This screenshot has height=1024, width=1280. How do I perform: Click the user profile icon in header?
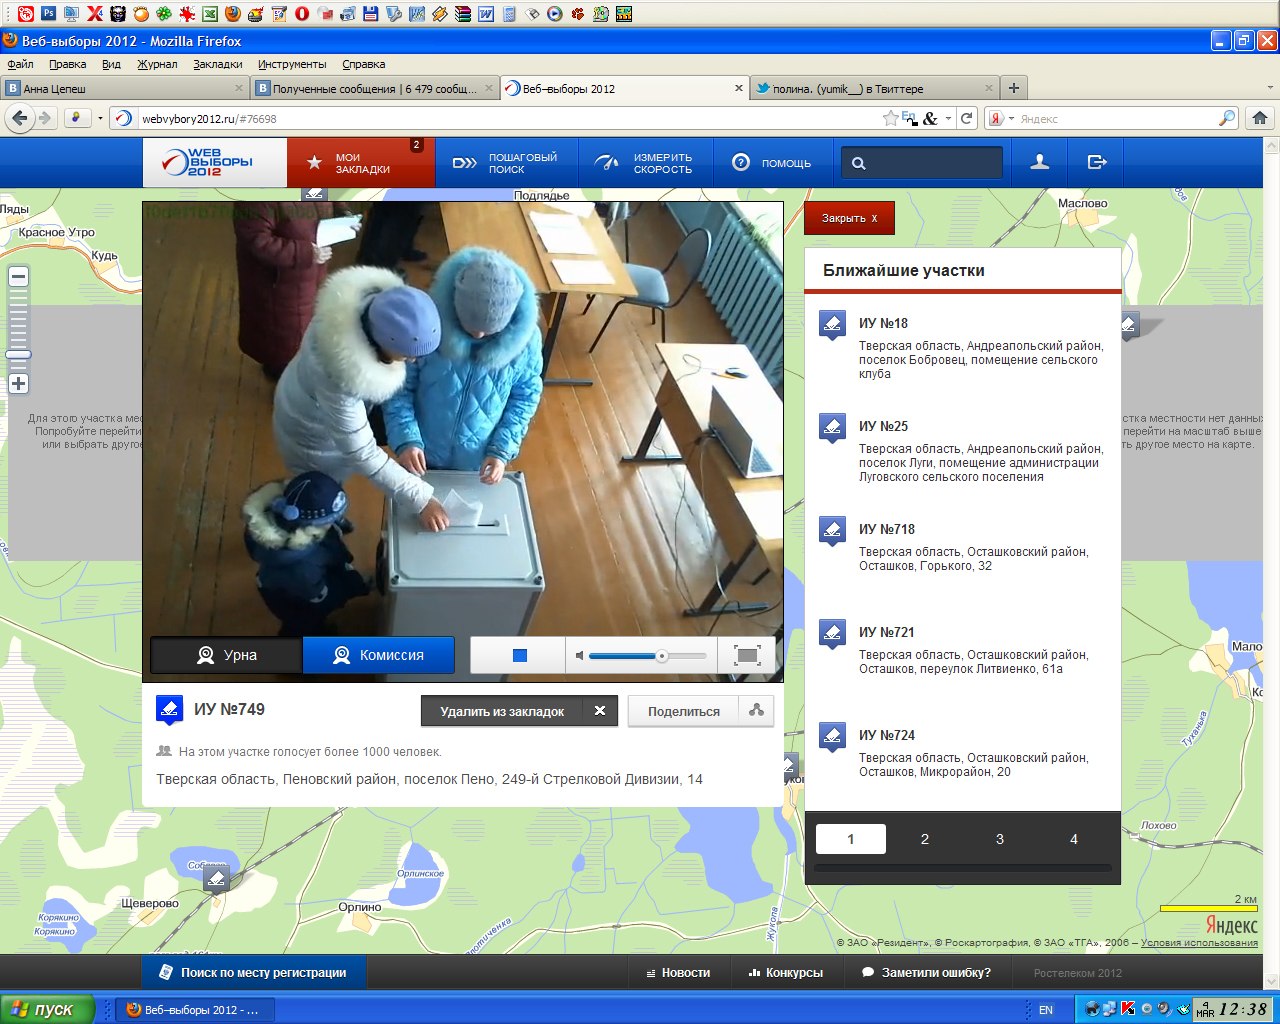pyautogui.click(x=1040, y=162)
